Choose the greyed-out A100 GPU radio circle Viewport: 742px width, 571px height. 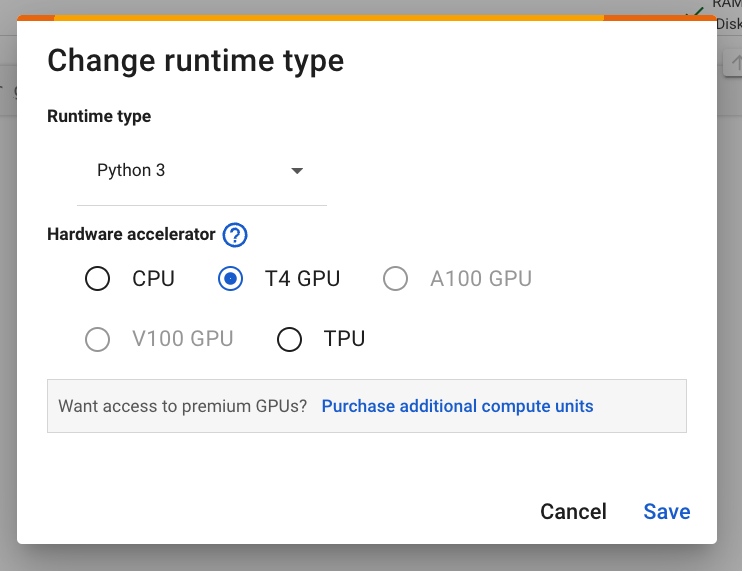point(396,279)
